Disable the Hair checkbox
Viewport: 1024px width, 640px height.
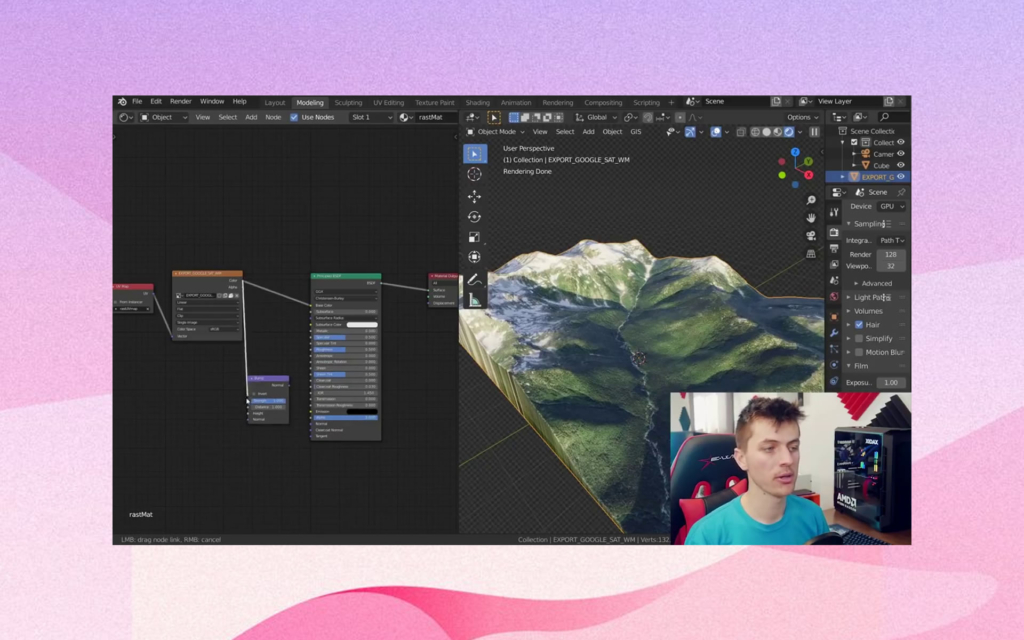click(x=858, y=325)
